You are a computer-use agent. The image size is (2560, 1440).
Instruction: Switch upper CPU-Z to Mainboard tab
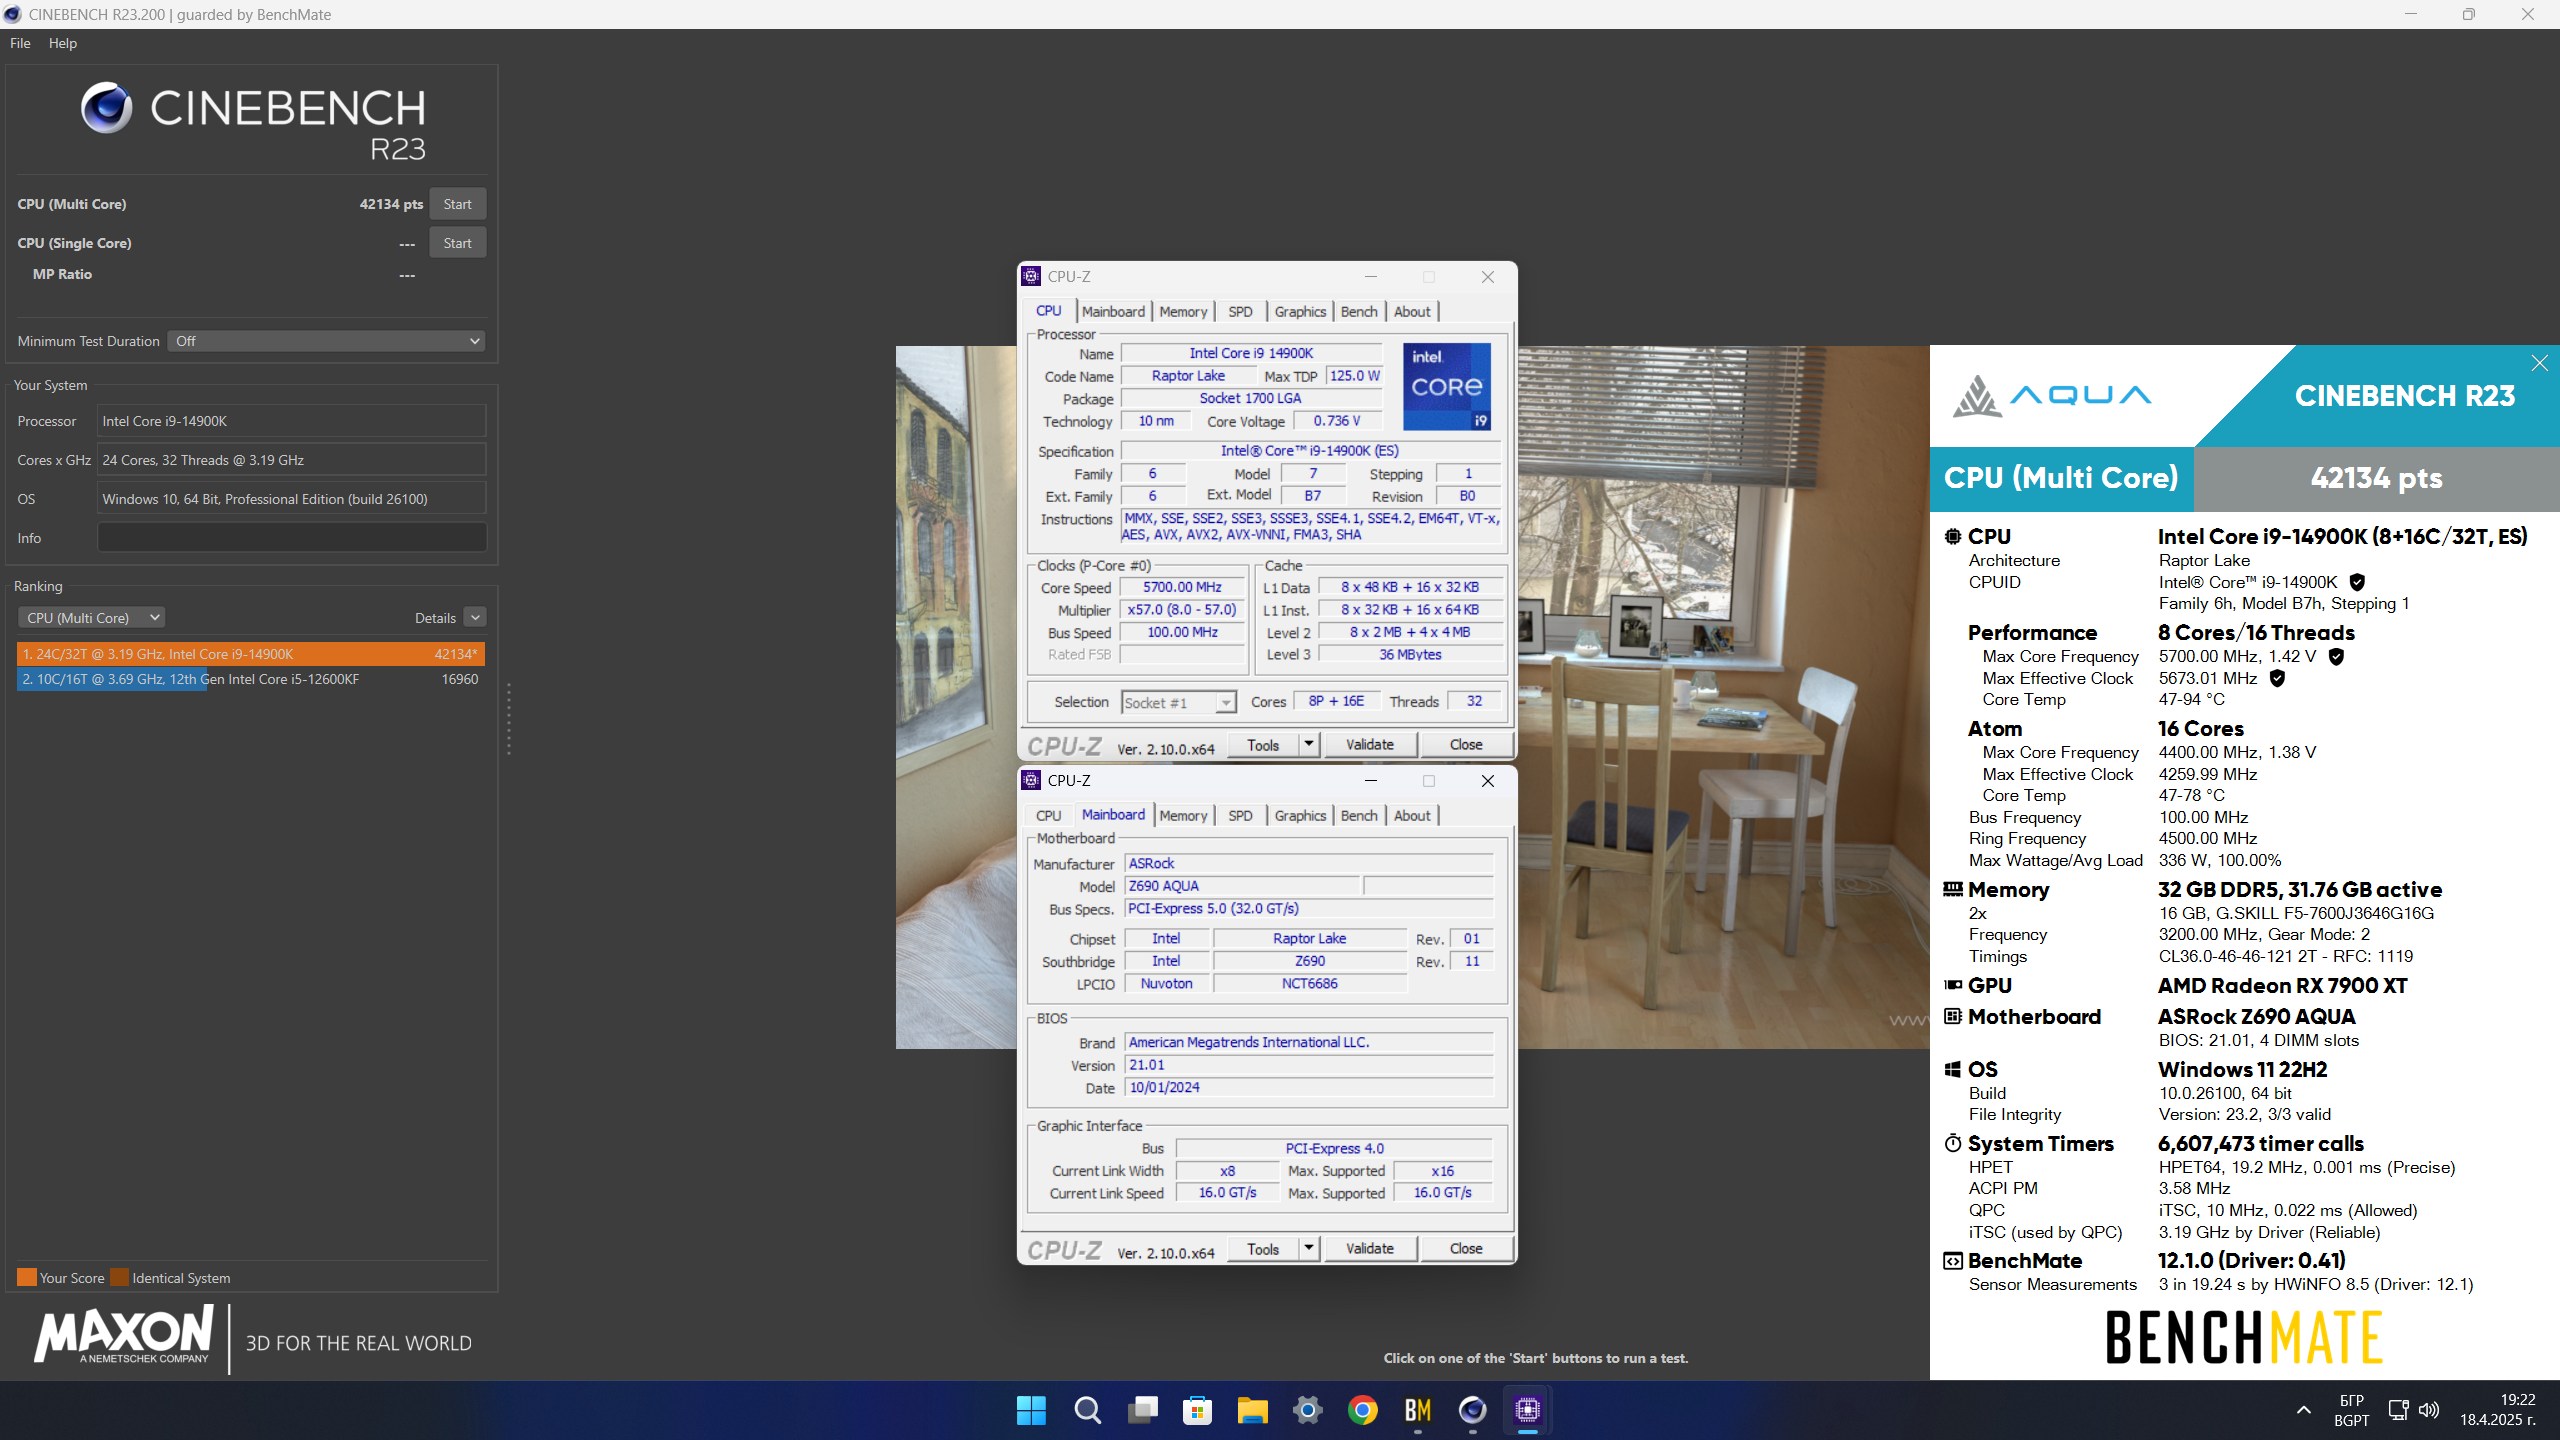click(1113, 312)
